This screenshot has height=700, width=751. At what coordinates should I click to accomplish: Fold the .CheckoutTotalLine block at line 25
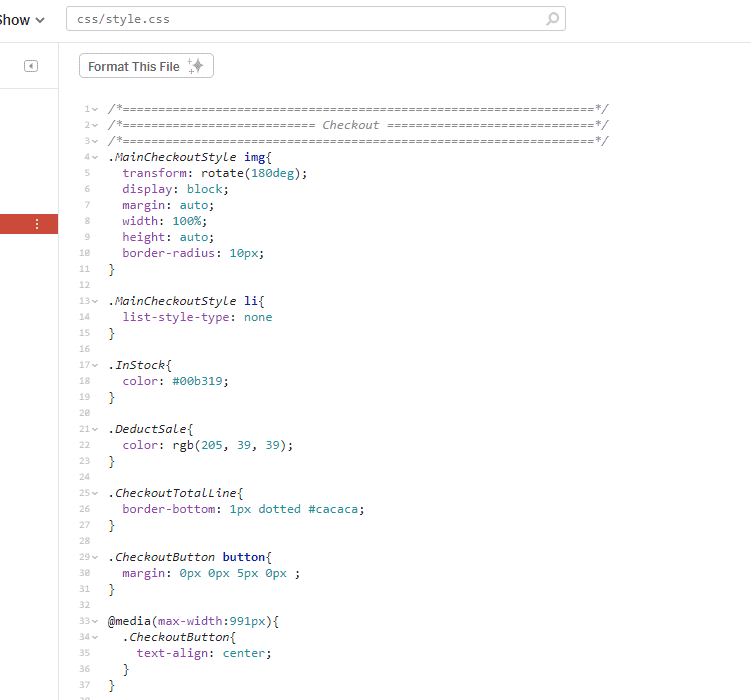tap(95, 493)
